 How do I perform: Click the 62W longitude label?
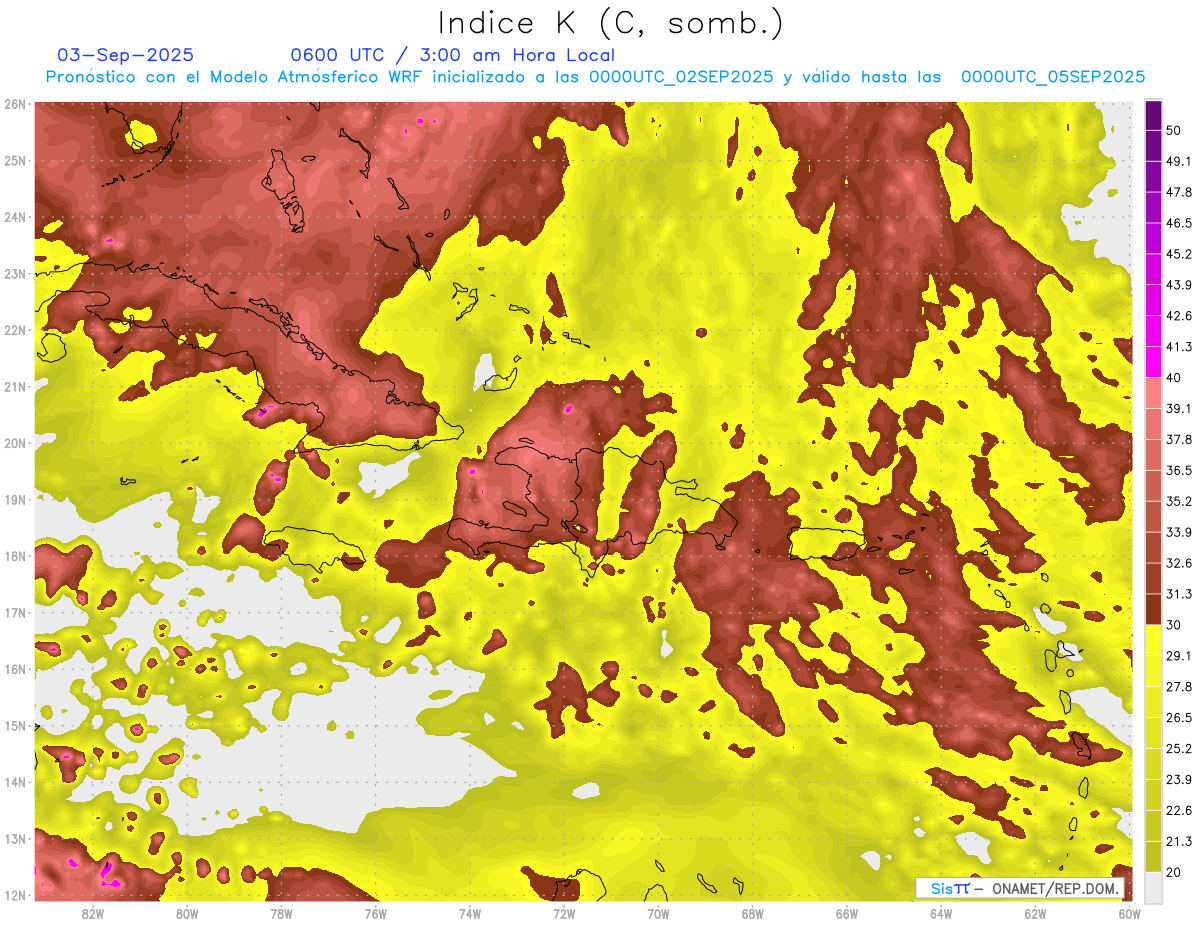(x=1035, y=914)
